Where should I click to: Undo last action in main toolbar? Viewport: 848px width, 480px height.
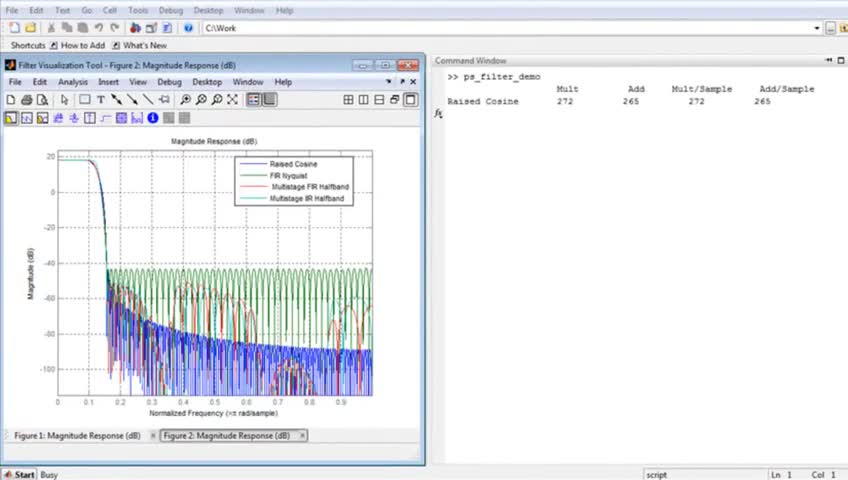click(98, 28)
